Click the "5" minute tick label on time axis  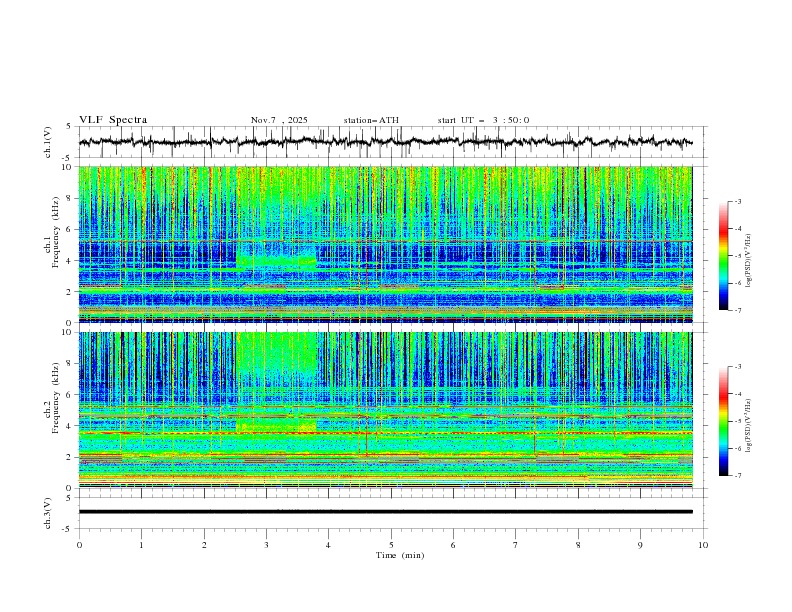pos(391,545)
